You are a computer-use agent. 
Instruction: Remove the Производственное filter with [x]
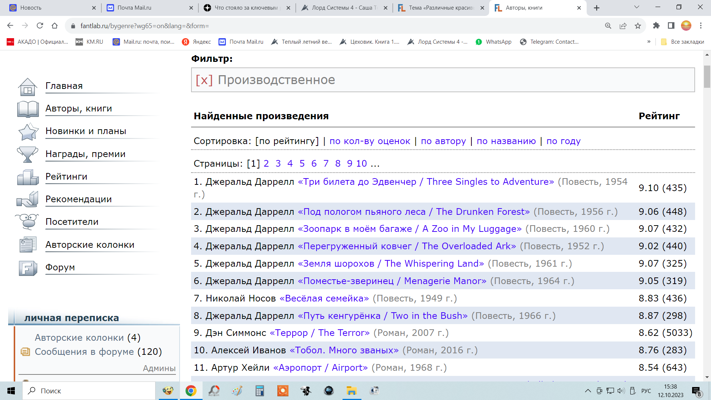(x=204, y=80)
